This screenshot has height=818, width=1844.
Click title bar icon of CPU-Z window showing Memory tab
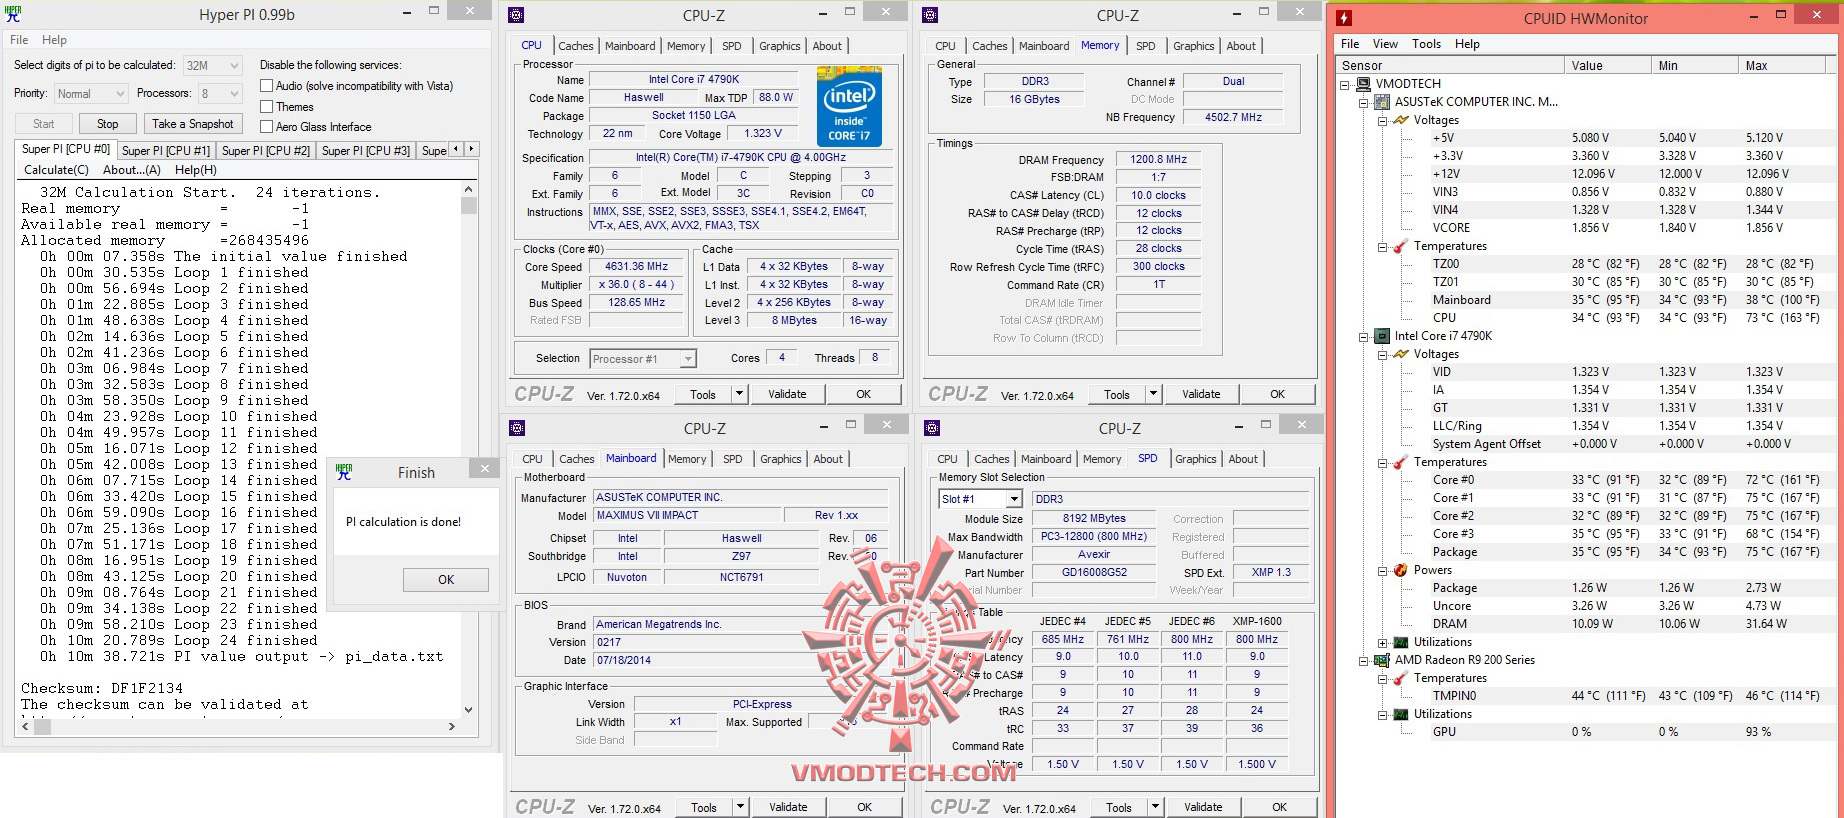click(x=930, y=15)
